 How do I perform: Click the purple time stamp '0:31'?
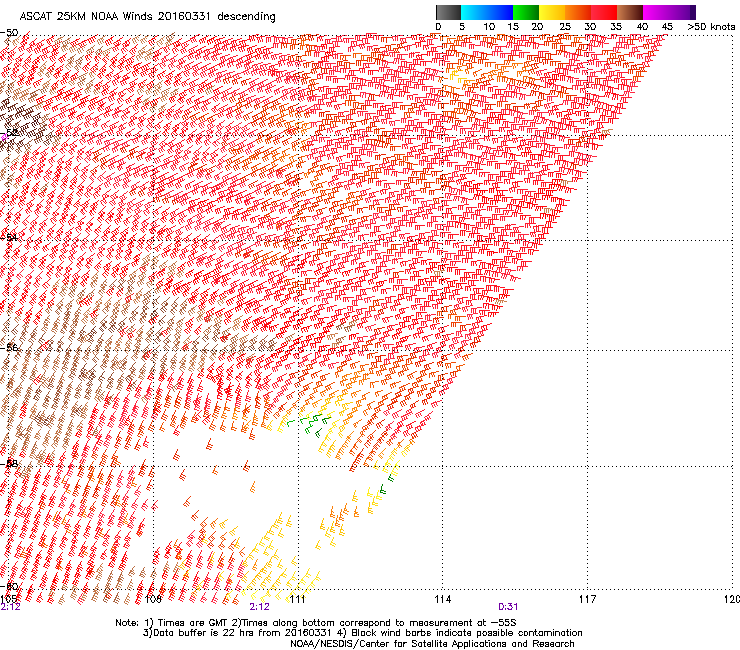[508, 607]
